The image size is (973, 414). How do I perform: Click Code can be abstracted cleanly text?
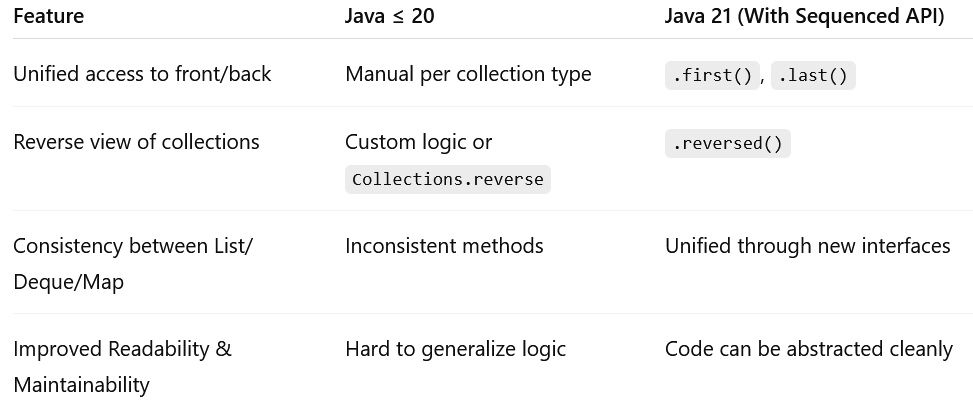808,349
